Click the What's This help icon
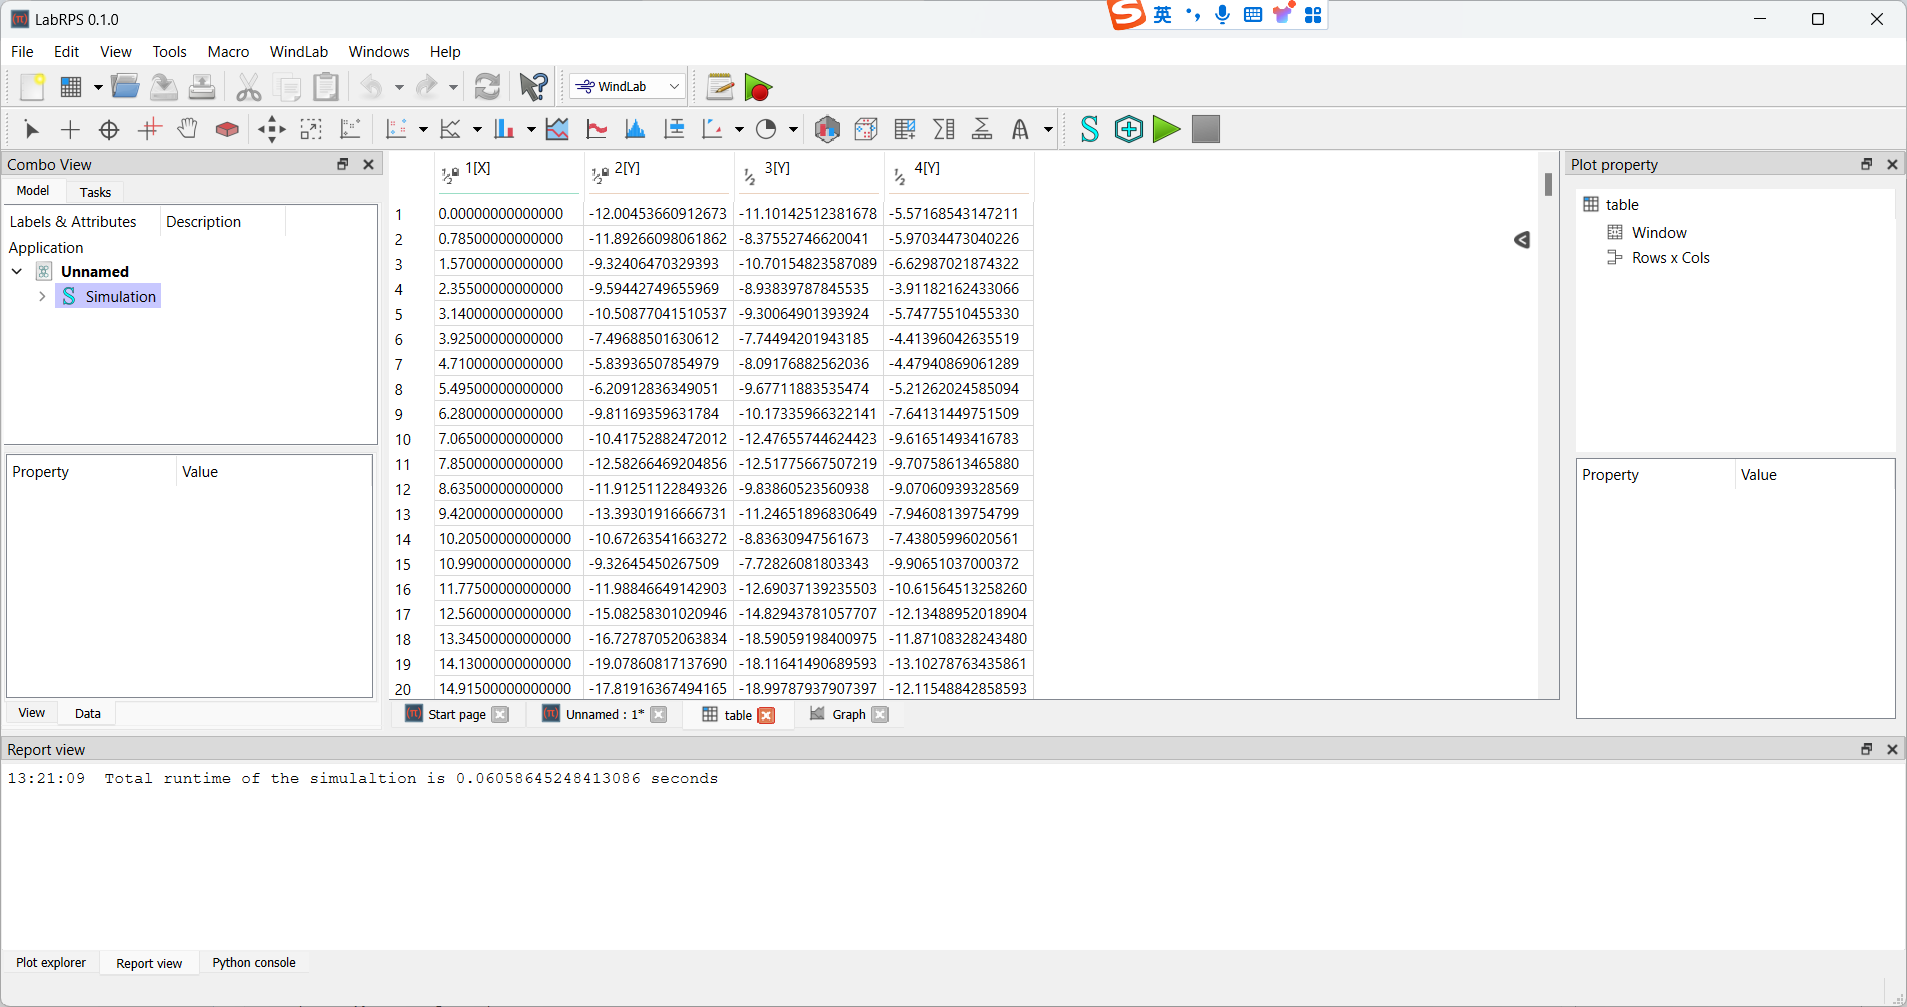 pos(533,87)
